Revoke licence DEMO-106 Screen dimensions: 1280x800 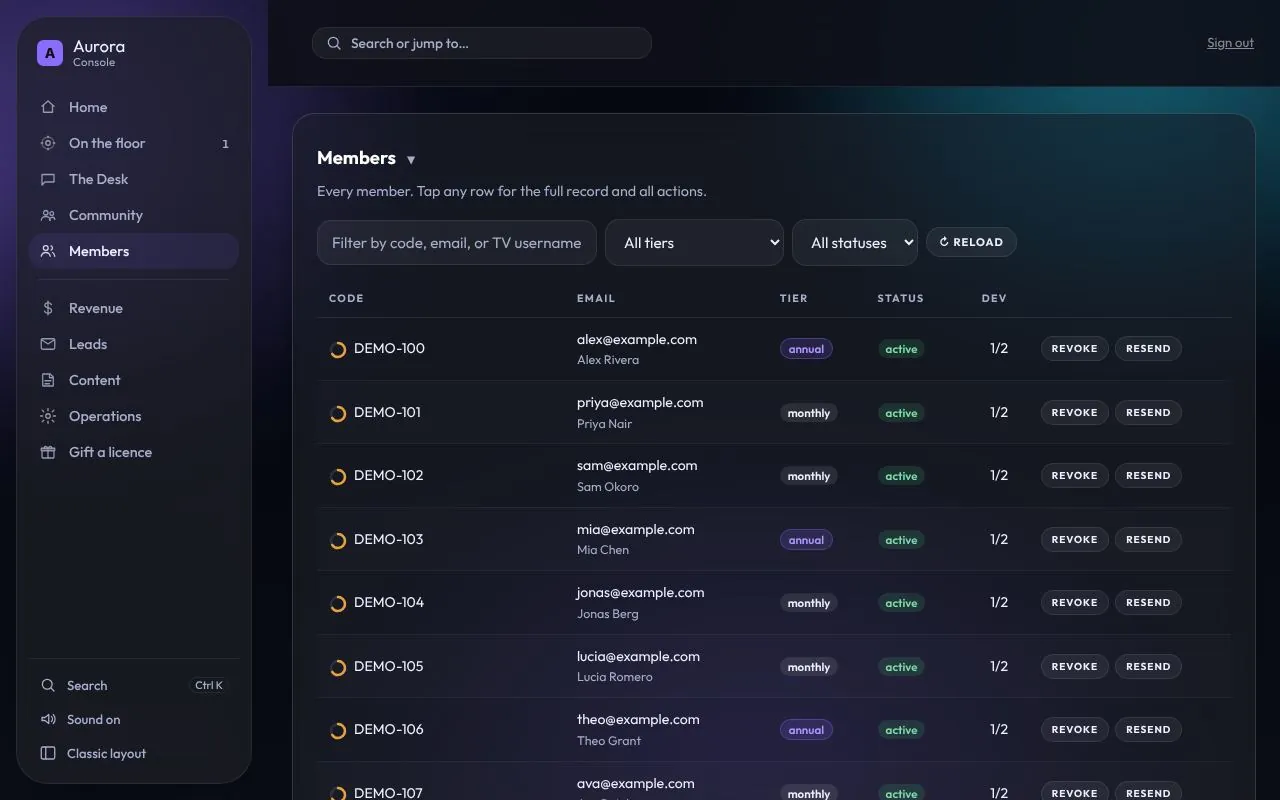coord(1075,730)
